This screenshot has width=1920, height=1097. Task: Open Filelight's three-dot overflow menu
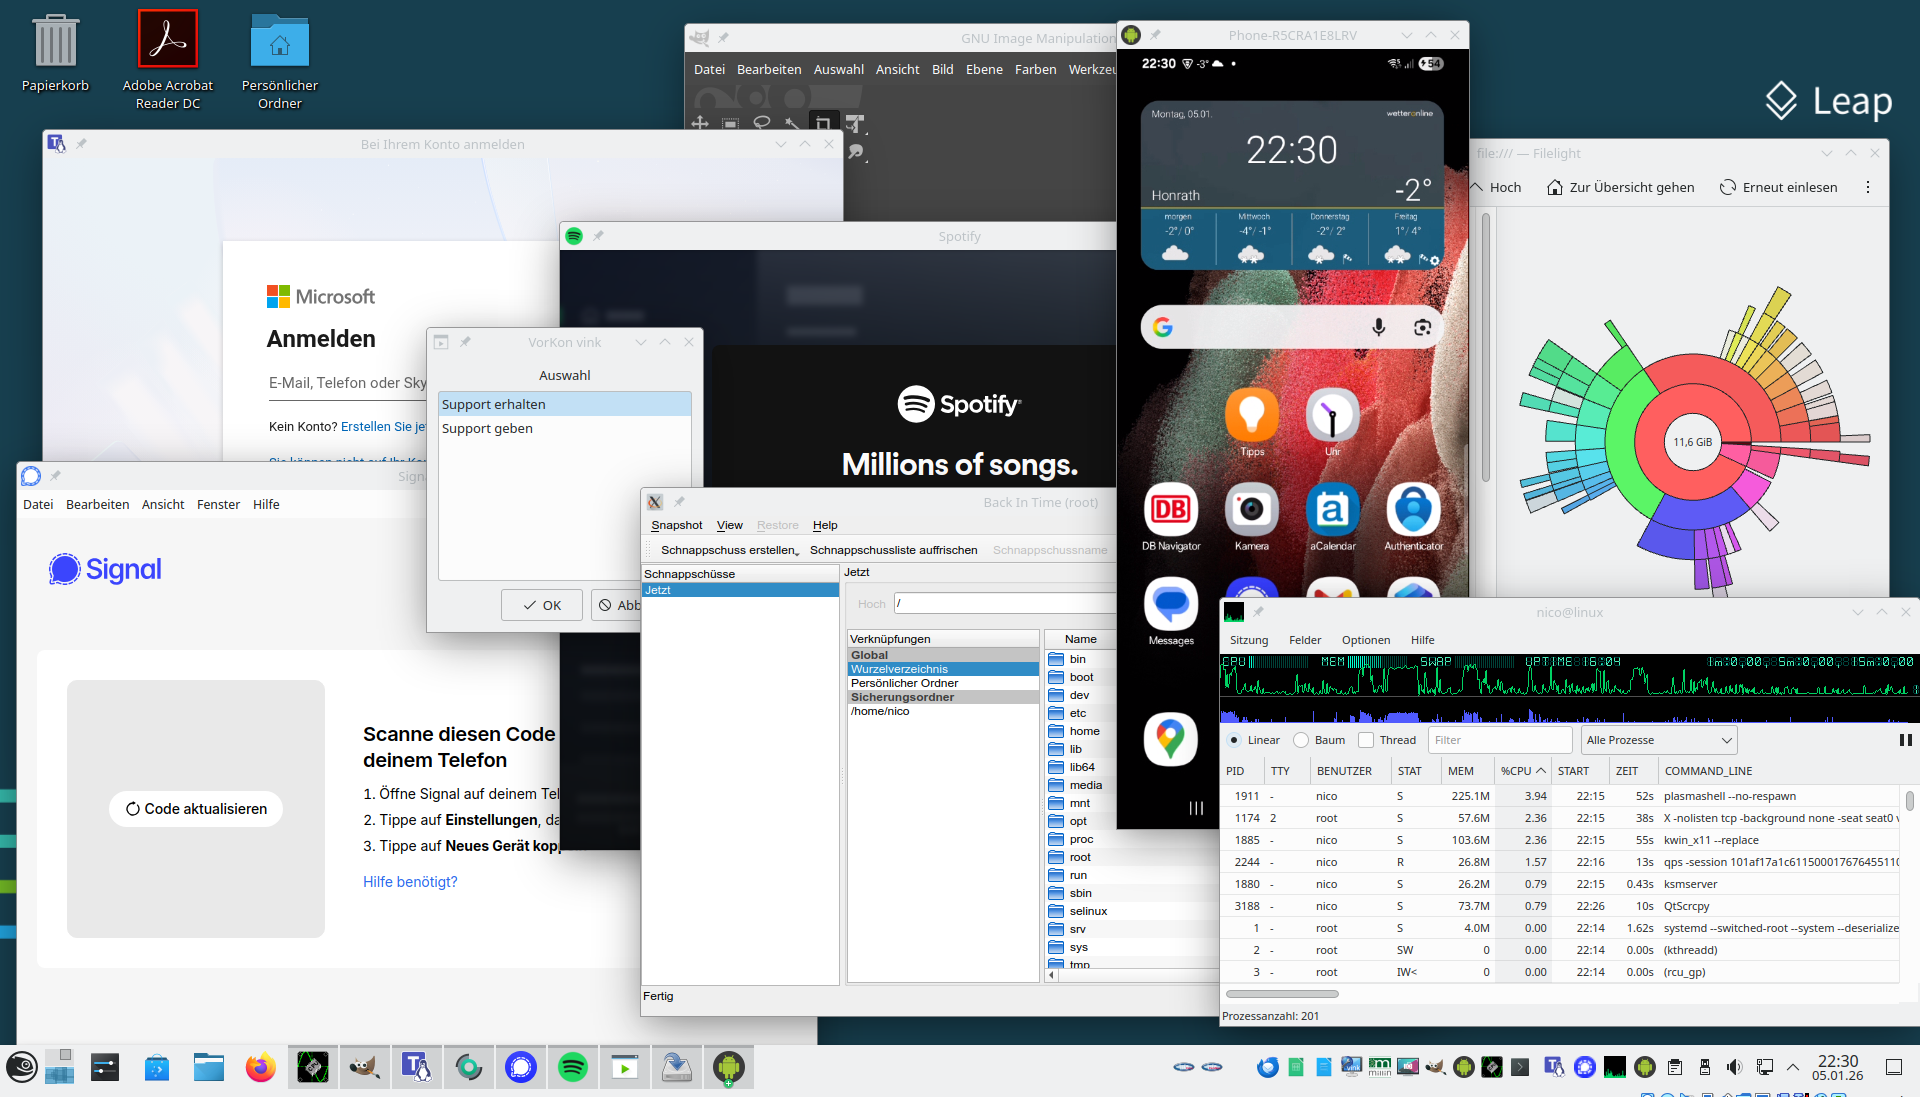[1867, 187]
